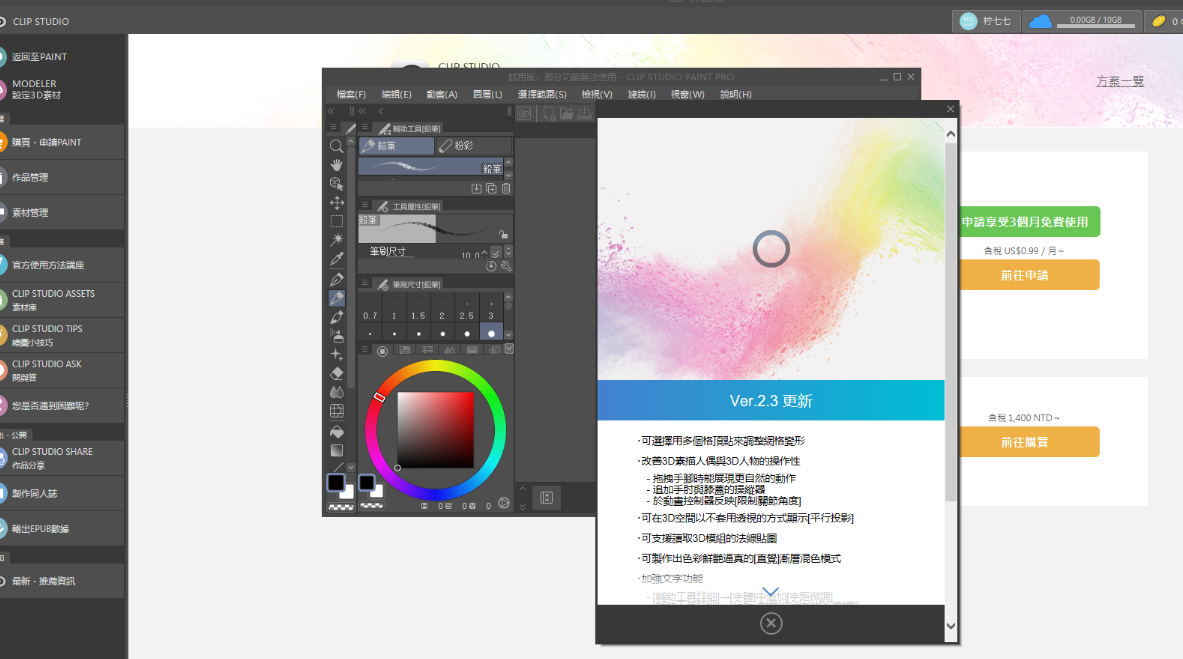
Task: Expand update notes with blue chevron
Action: 770,593
